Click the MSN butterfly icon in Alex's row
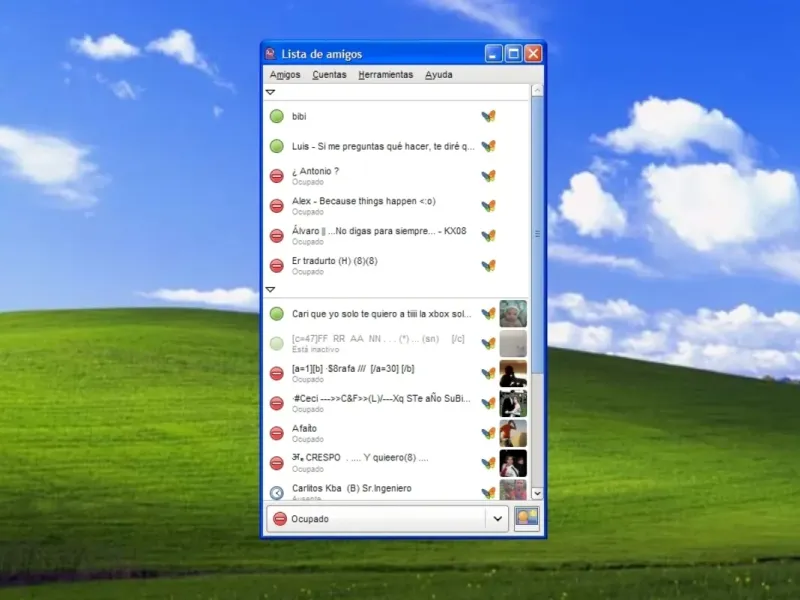The height and width of the screenshot is (600, 800). pos(488,206)
